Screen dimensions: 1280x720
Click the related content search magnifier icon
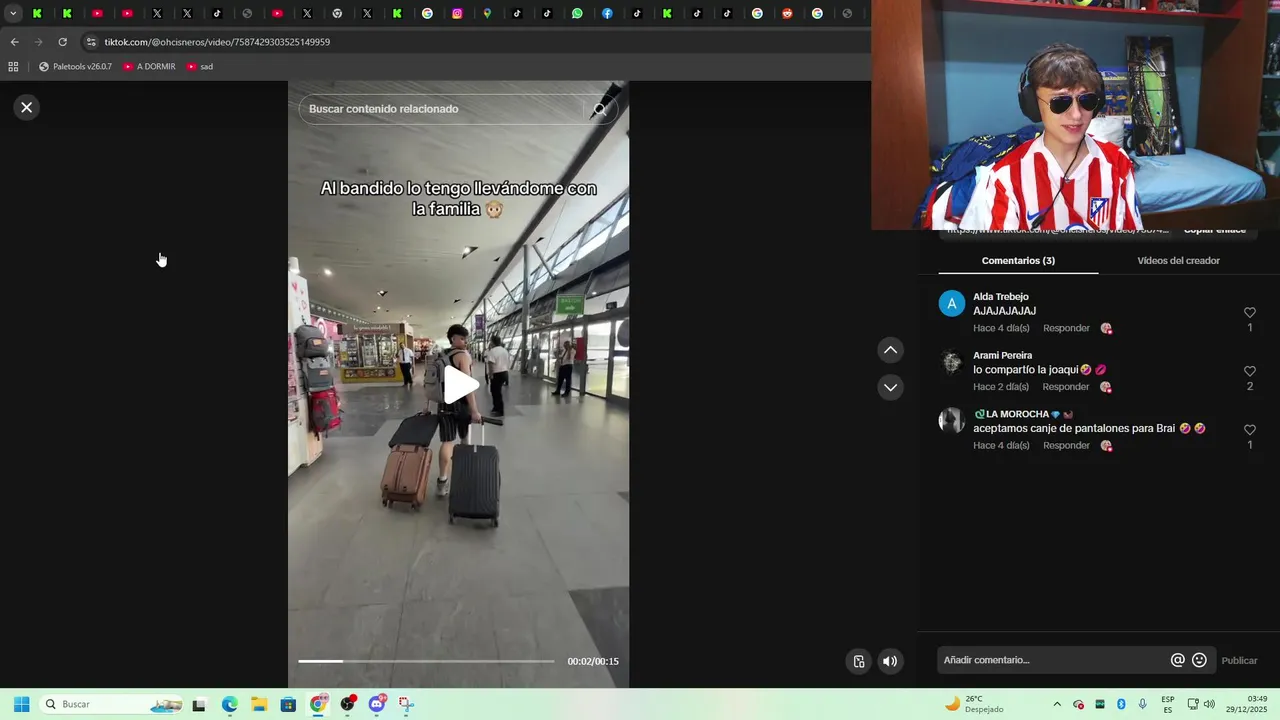pos(600,109)
